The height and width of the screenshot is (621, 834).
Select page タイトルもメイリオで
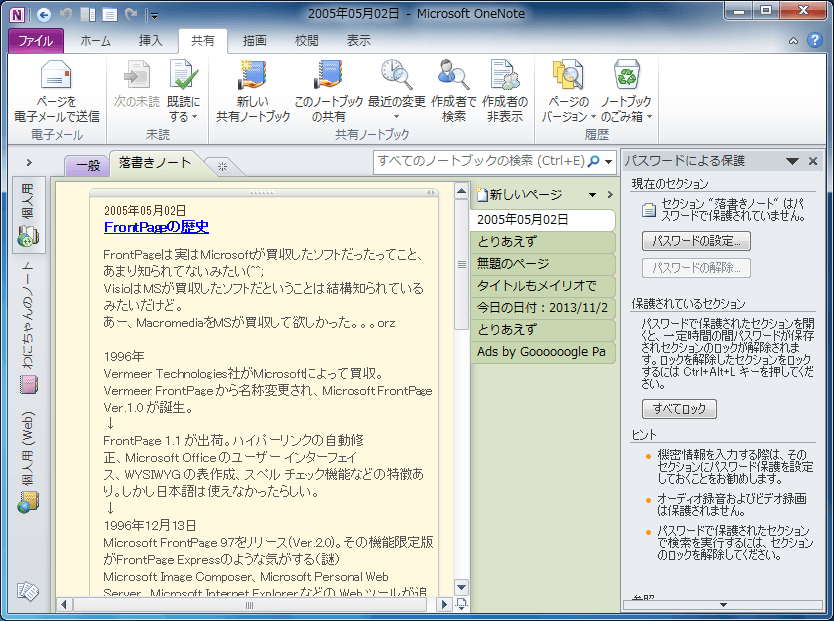tap(542, 286)
